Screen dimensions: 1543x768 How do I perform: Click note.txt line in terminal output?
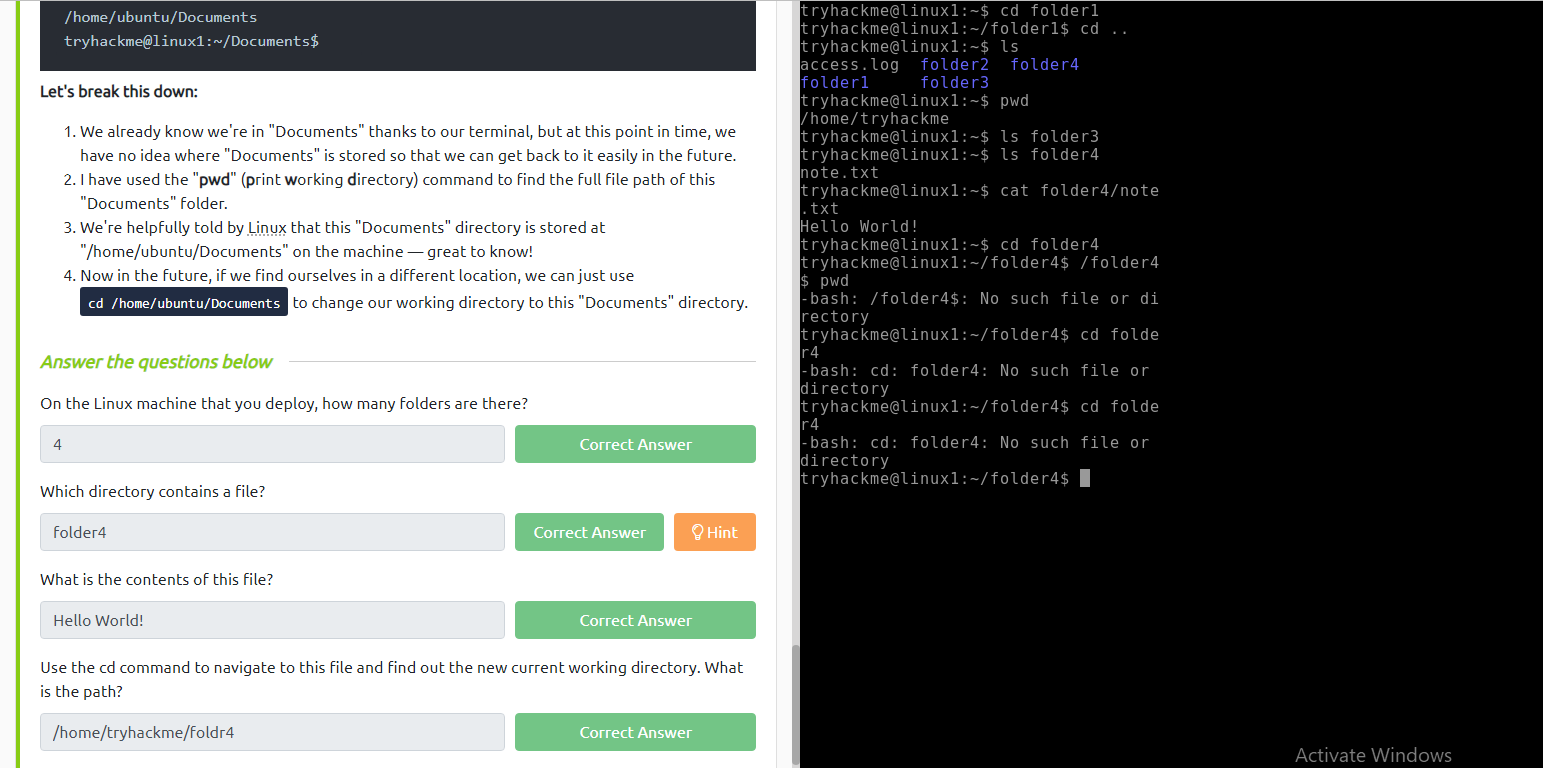840,173
